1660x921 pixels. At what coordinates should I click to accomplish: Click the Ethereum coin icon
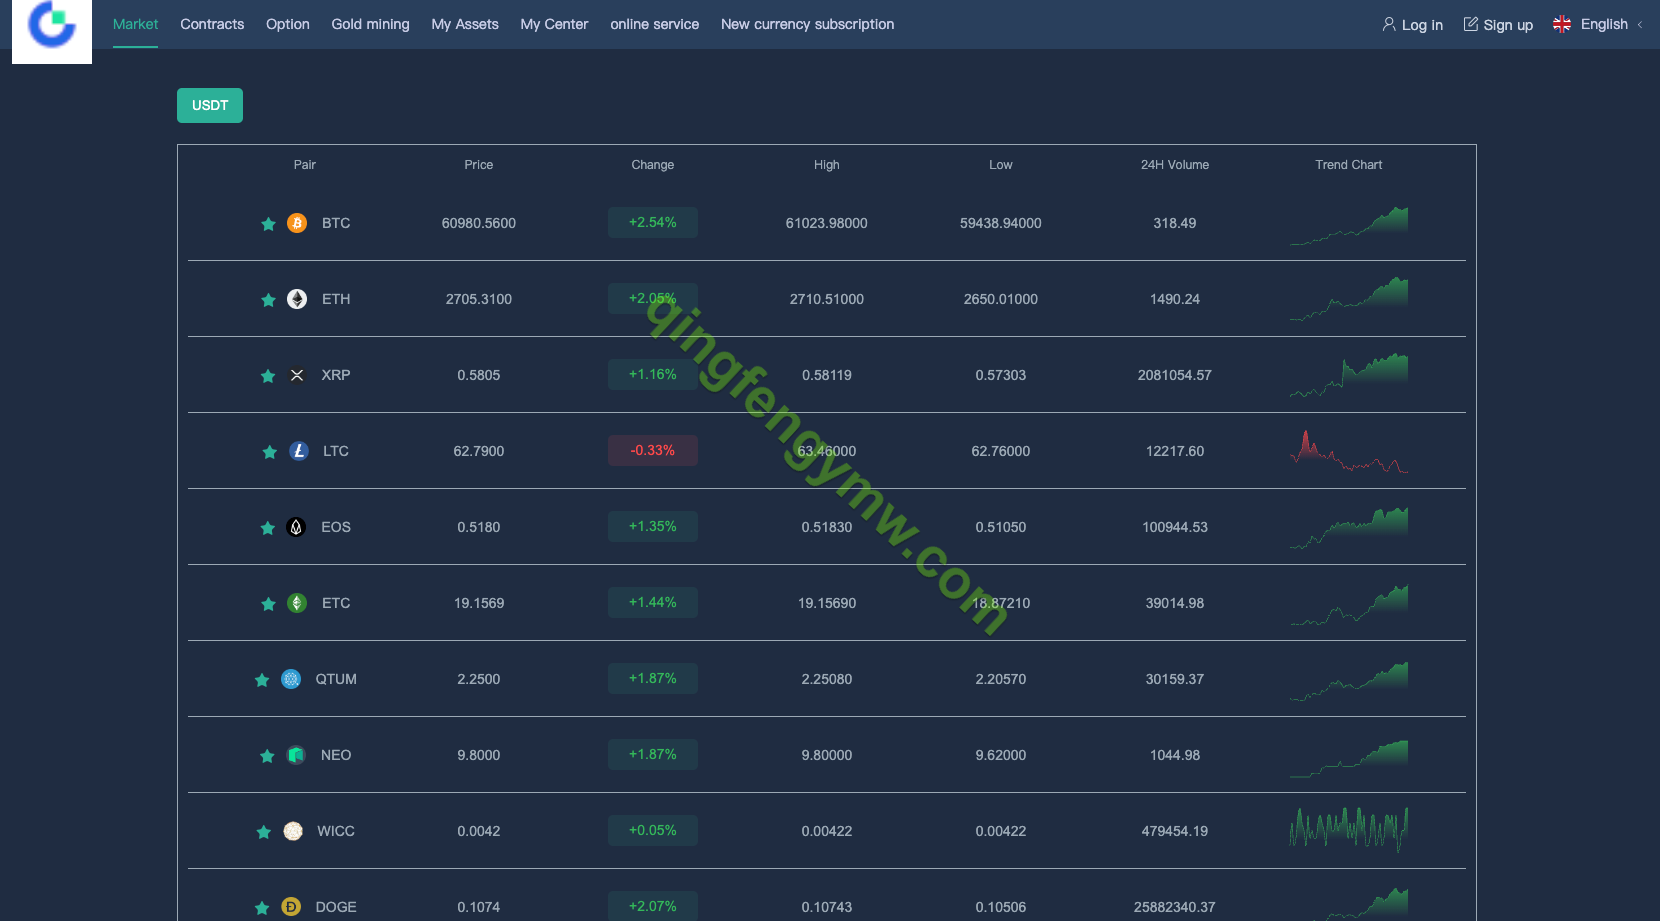[x=297, y=299]
